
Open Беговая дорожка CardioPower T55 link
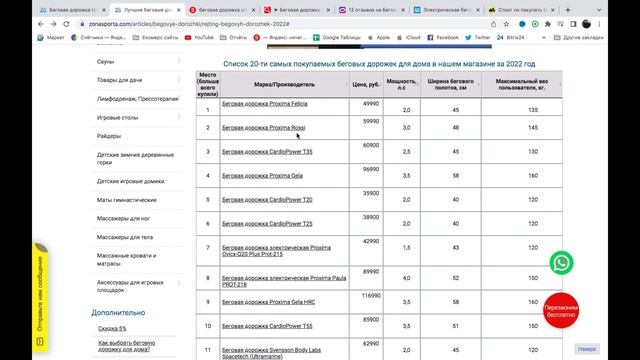coord(267,326)
